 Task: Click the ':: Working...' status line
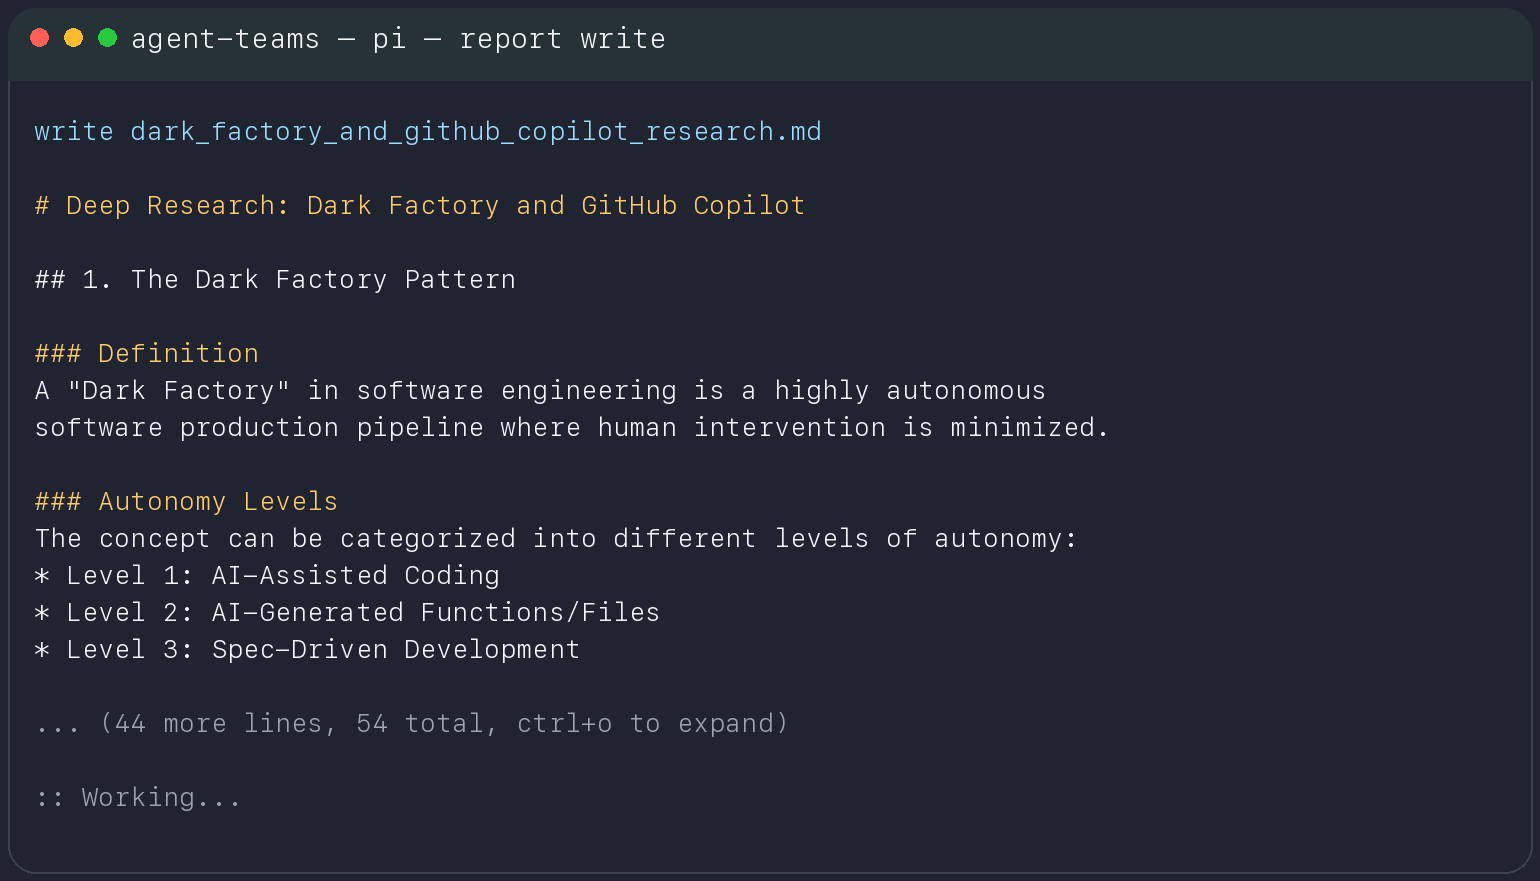tap(140, 797)
